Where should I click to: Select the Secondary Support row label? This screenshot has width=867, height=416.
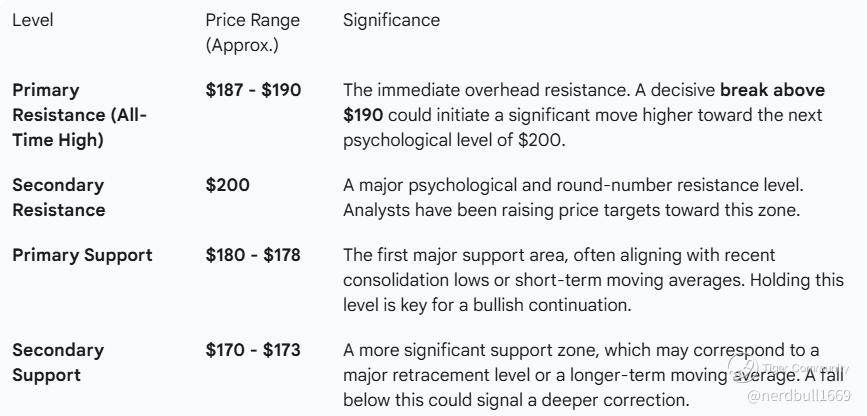[58, 362]
